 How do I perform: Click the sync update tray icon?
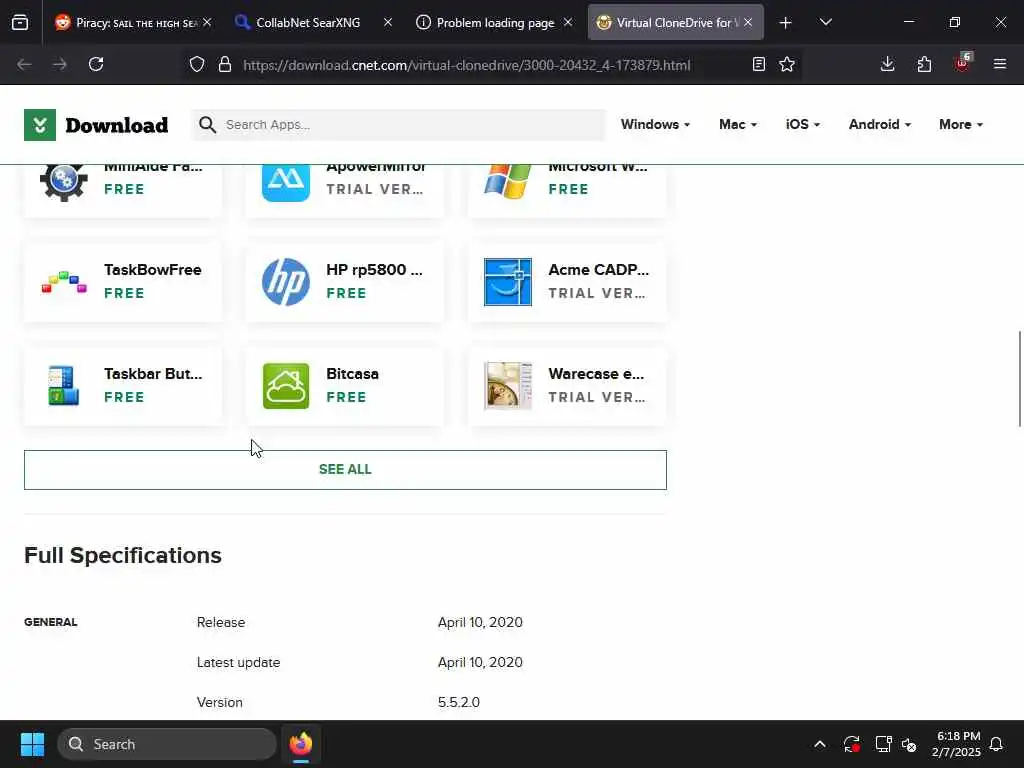click(x=852, y=744)
